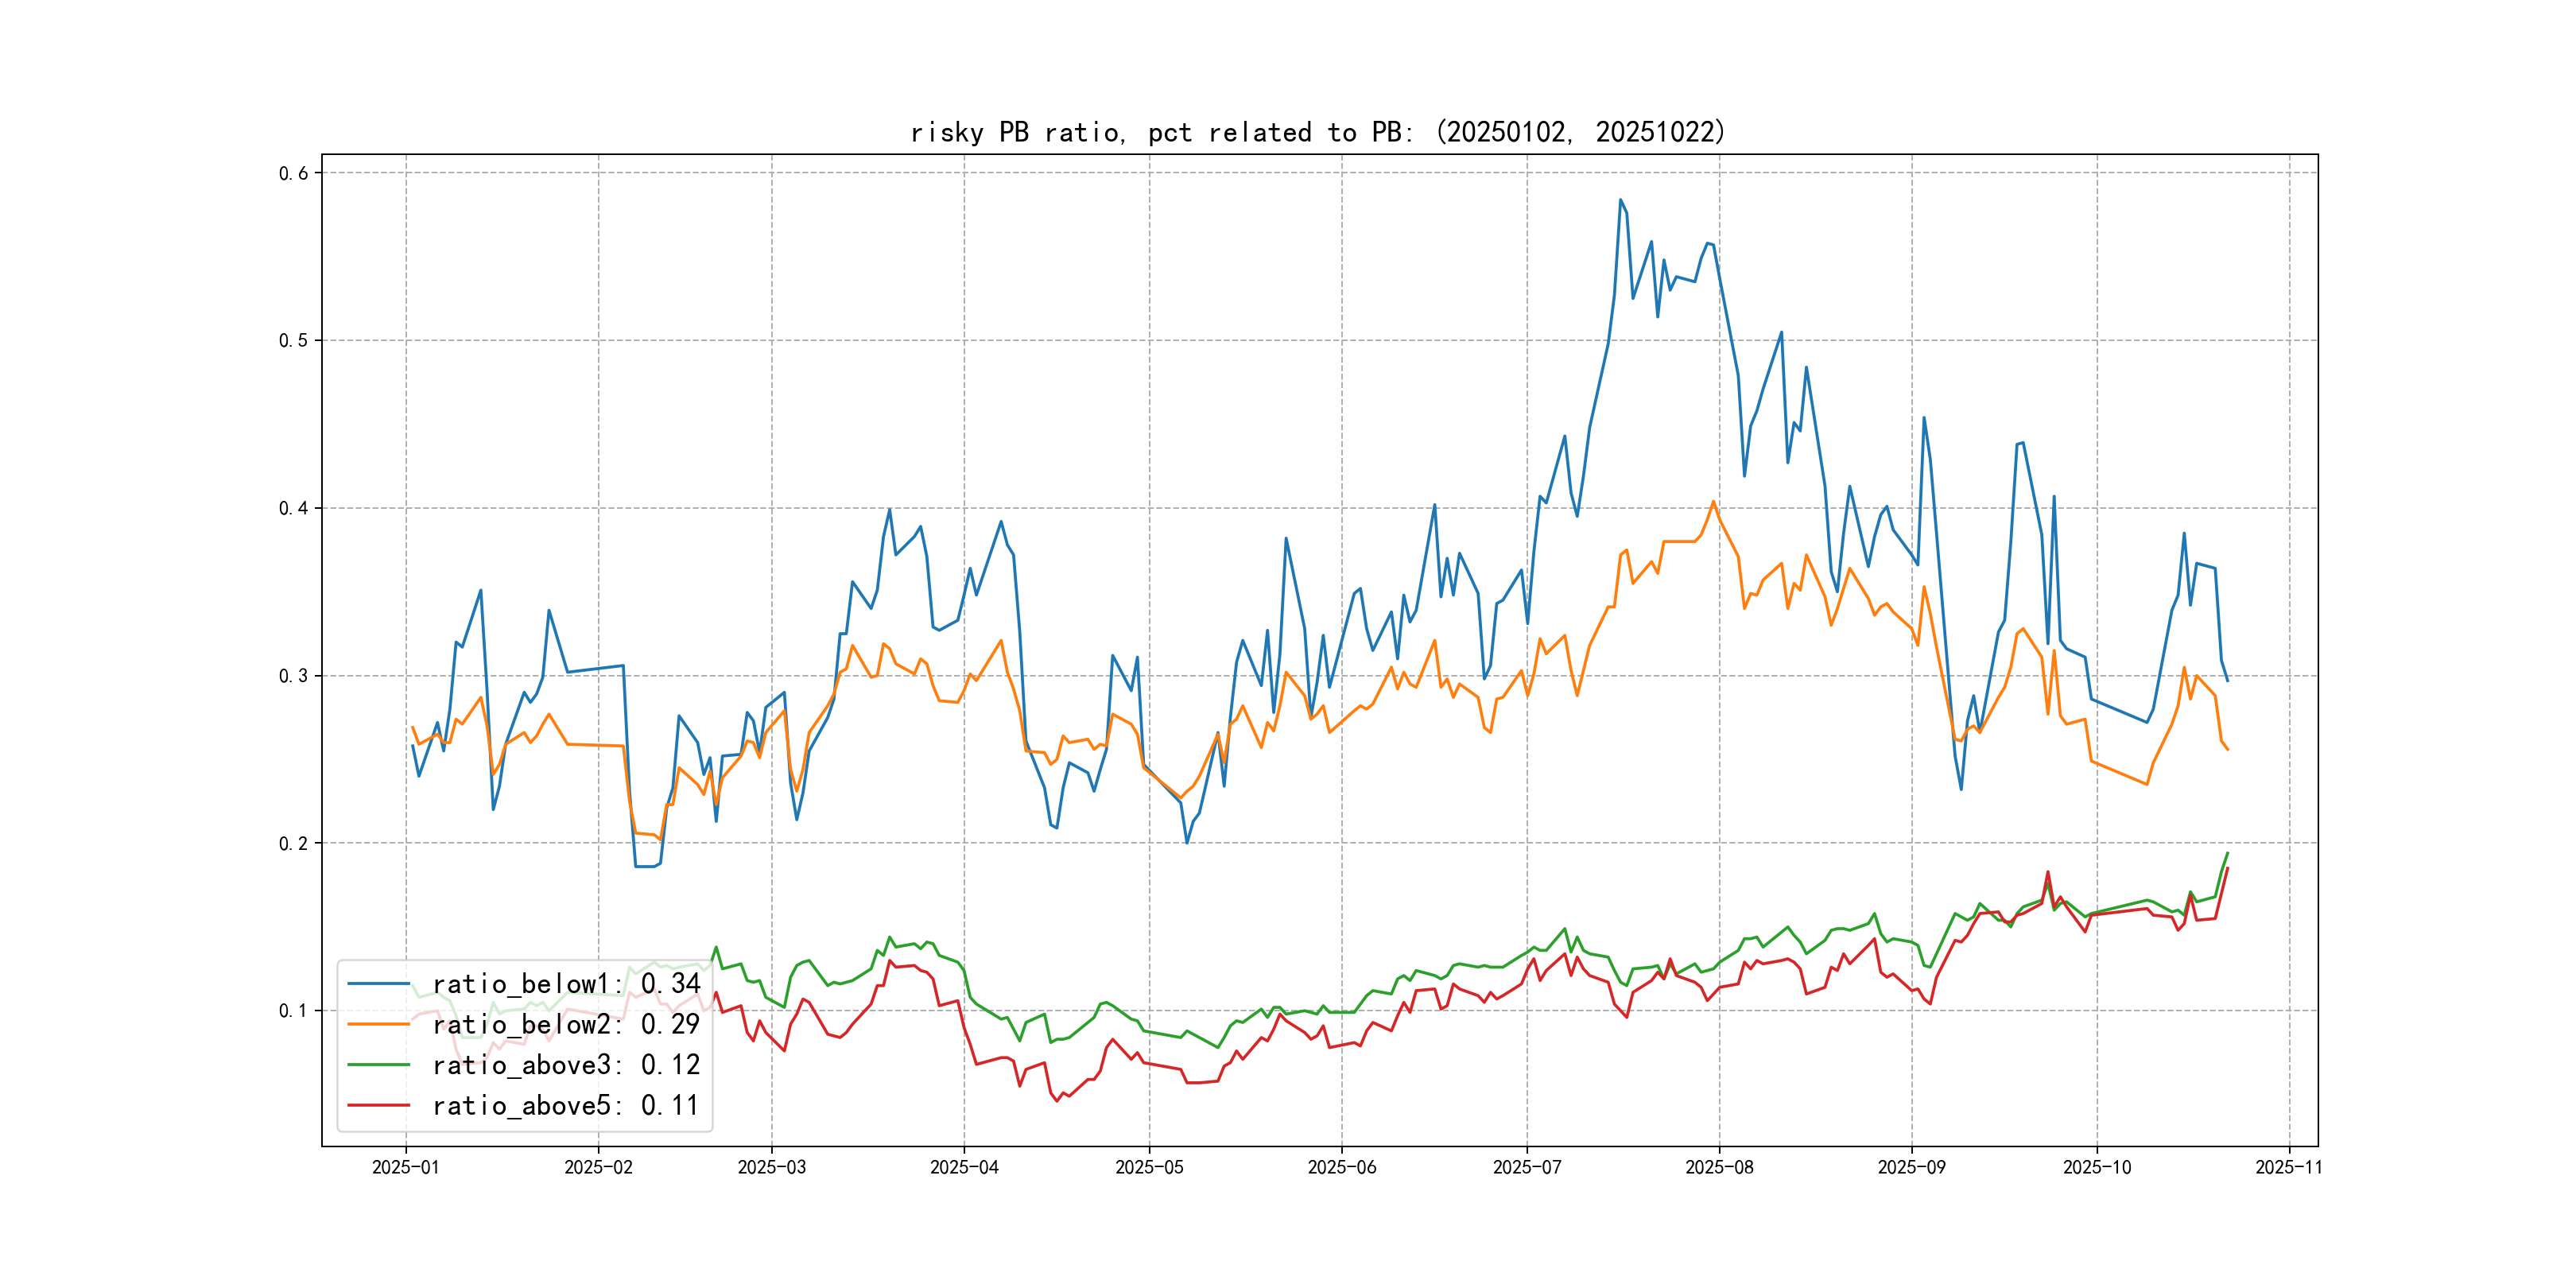
Task: Select the 'ratio_below1: 0.34' legend label
Action: point(566,984)
